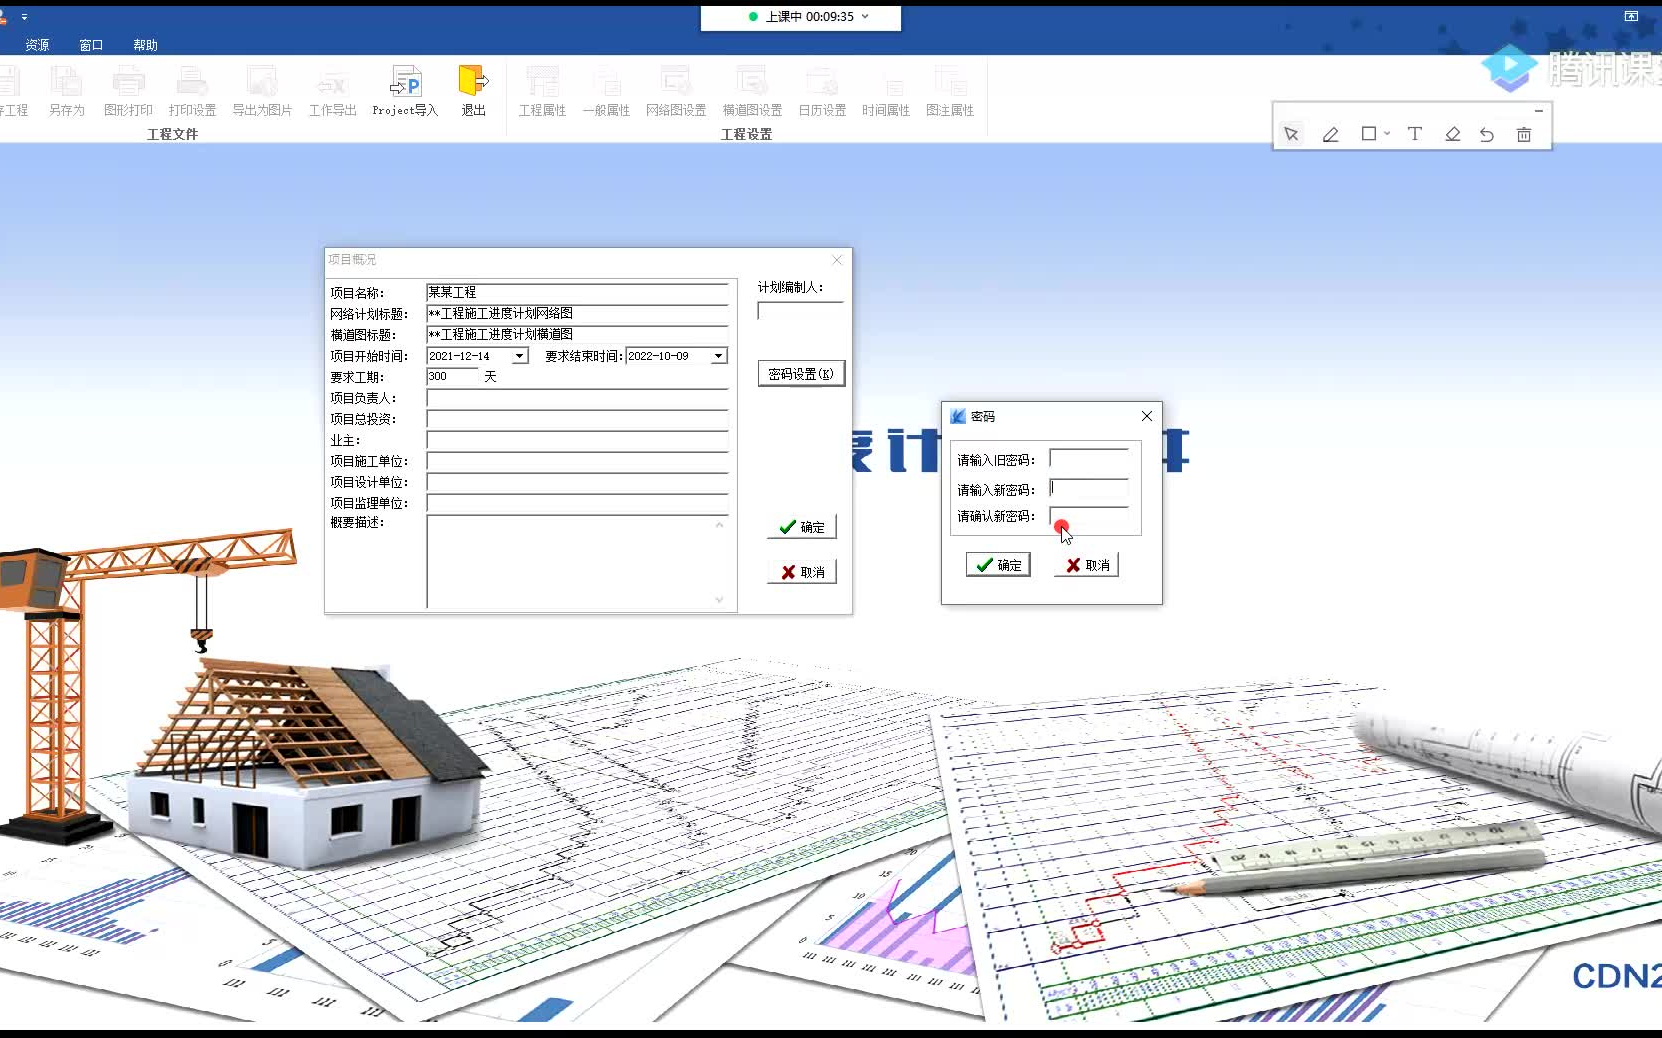Click the 网络计划标题 input field
Image resolution: width=1662 pixels, height=1038 pixels.
pyautogui.click(x=577, y=313)
